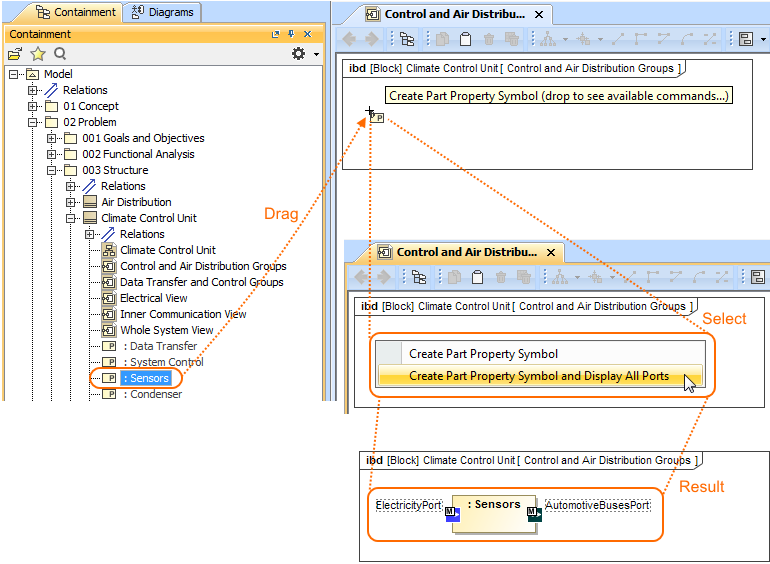The height and width of the screenshot is (564, 770).
Task: Collapse the 003 Structure folder
Action: tap(52, 170)
